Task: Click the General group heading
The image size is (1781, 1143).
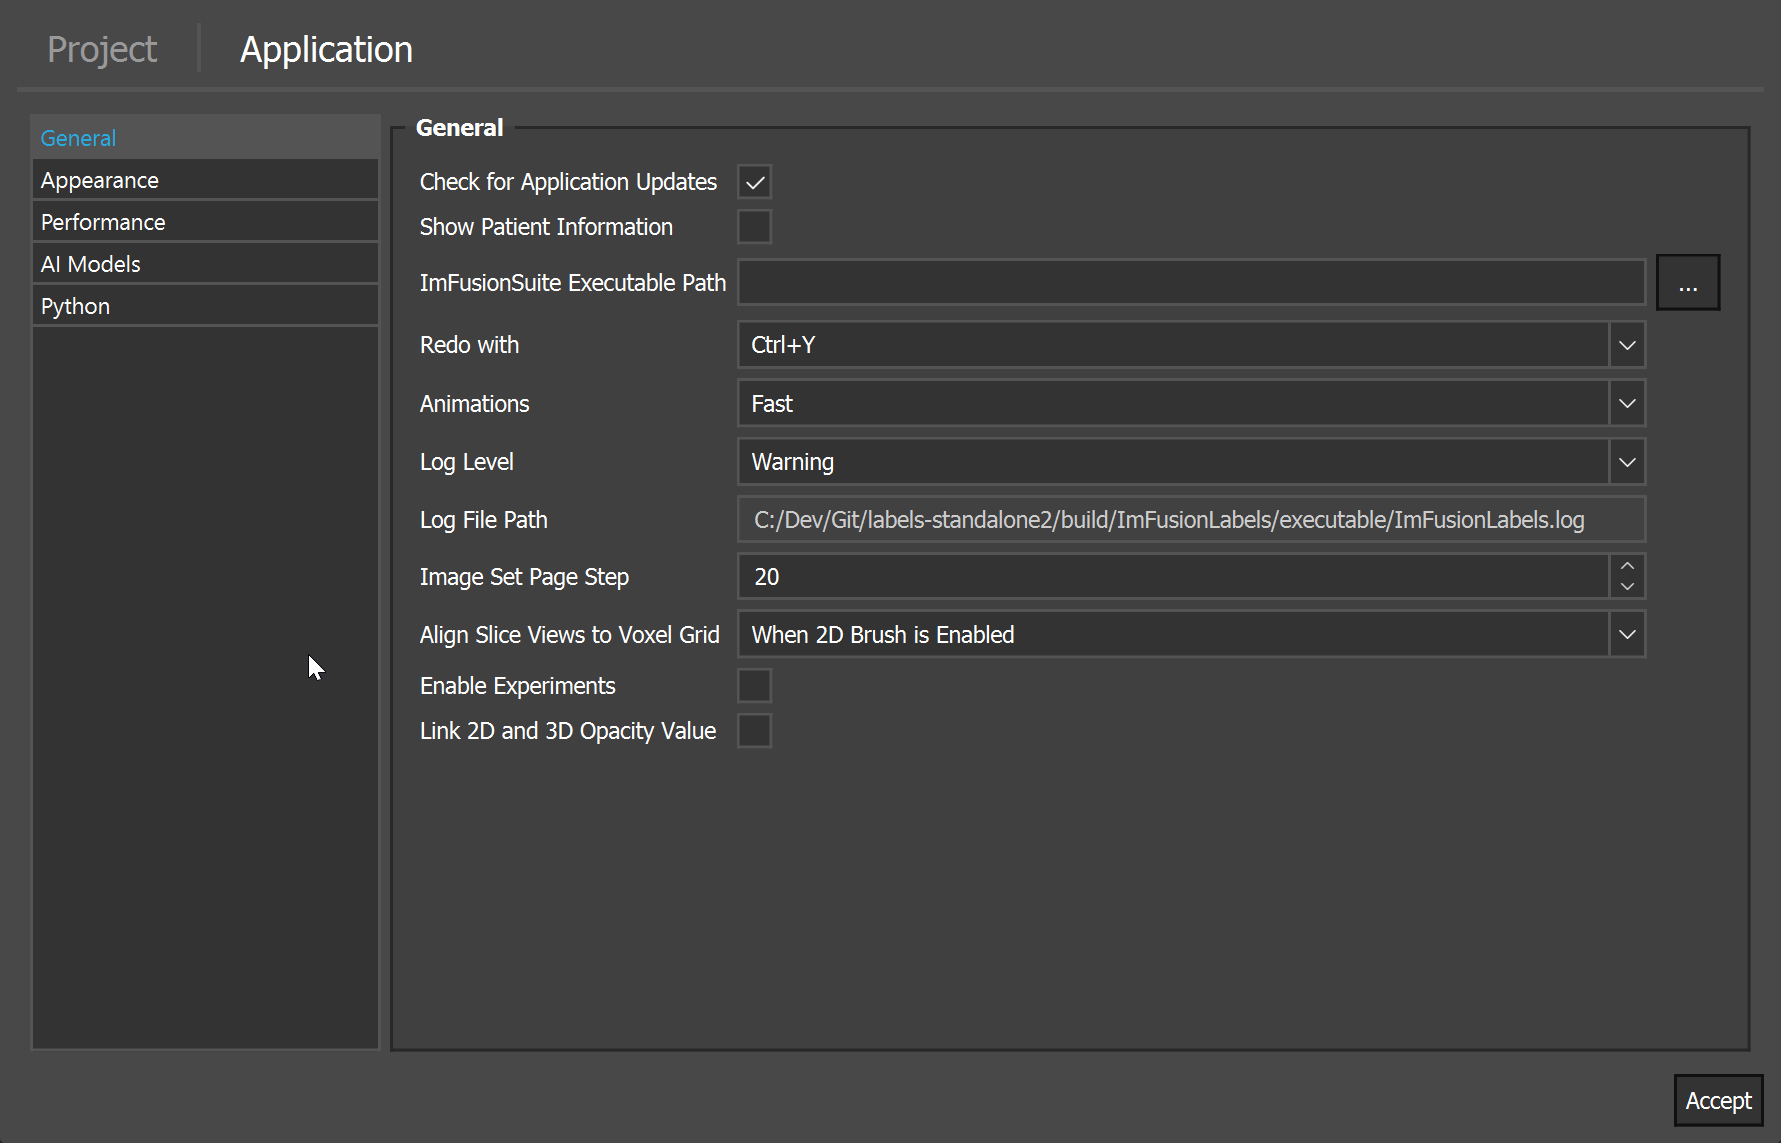Action: (459, 127)
